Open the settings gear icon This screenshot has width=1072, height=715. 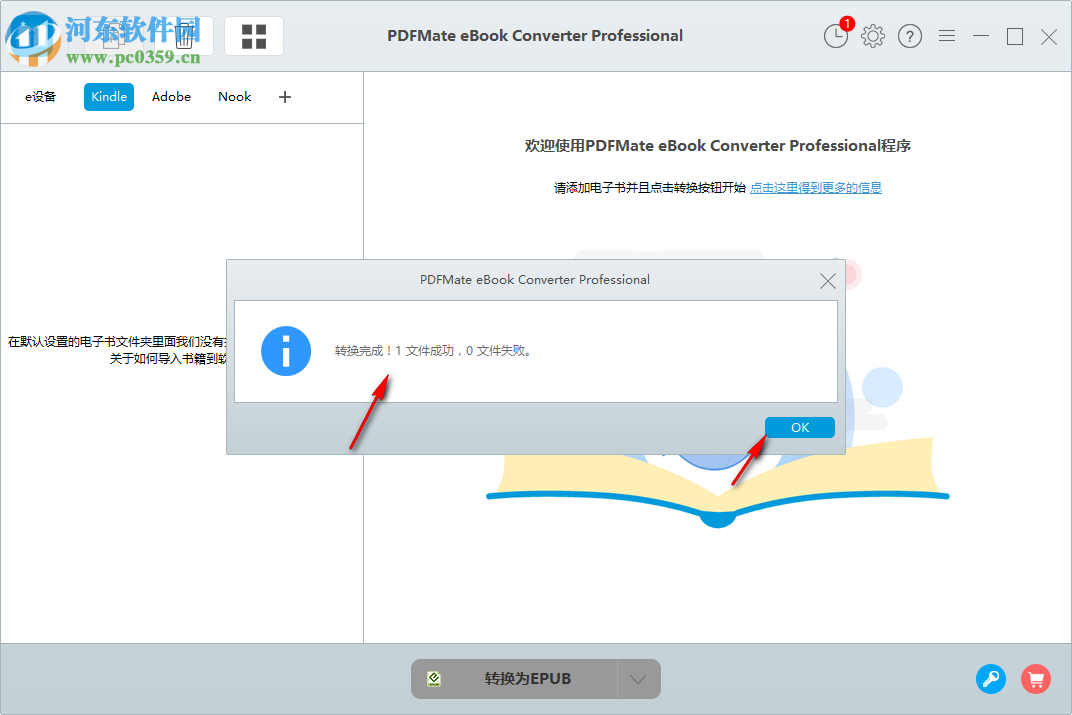(872, 36)
